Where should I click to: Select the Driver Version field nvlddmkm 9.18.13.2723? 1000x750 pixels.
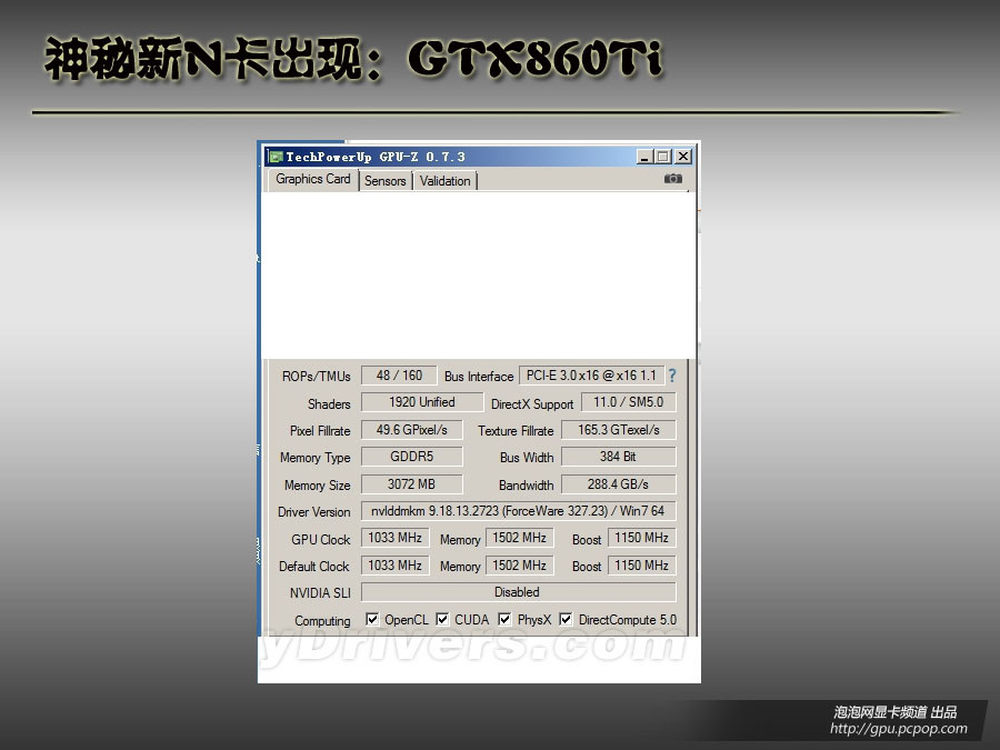518,511
